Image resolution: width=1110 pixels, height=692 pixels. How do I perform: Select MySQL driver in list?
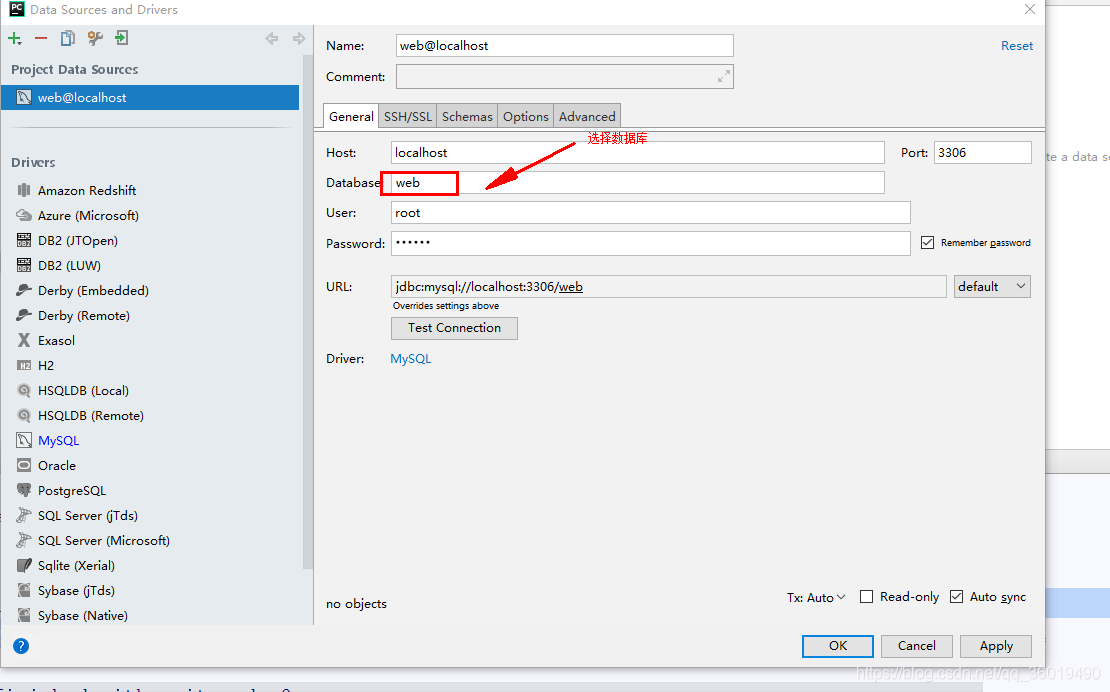pos(58,440)
